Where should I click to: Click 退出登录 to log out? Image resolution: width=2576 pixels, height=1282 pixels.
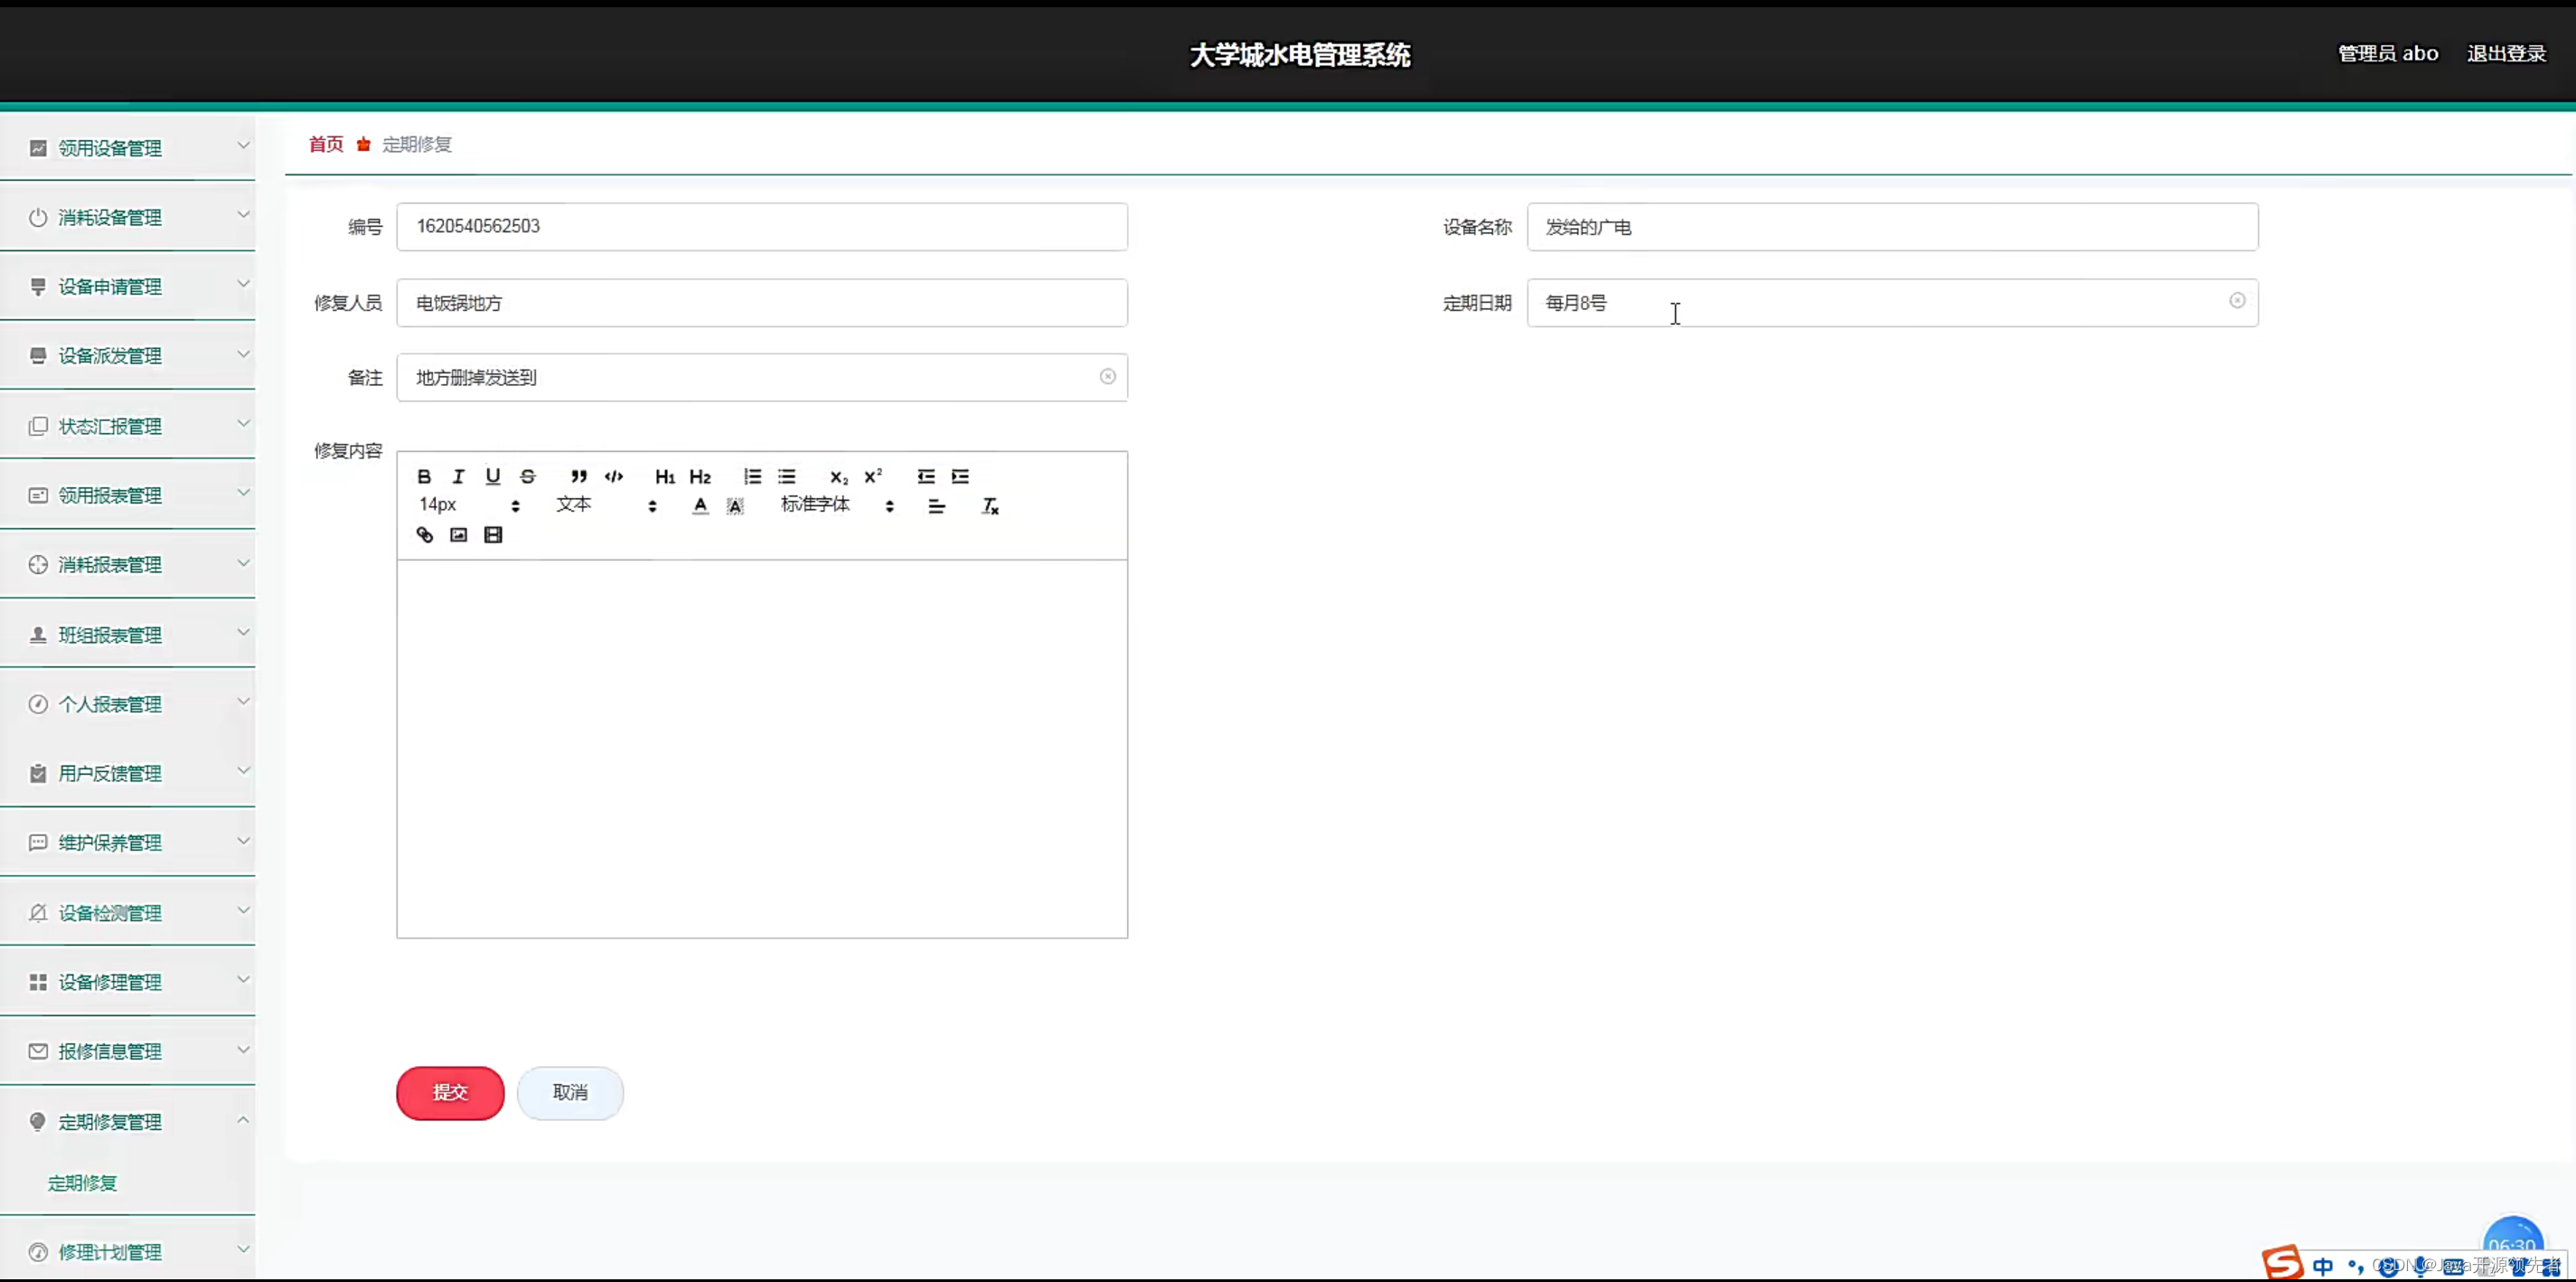[2505, 54]
